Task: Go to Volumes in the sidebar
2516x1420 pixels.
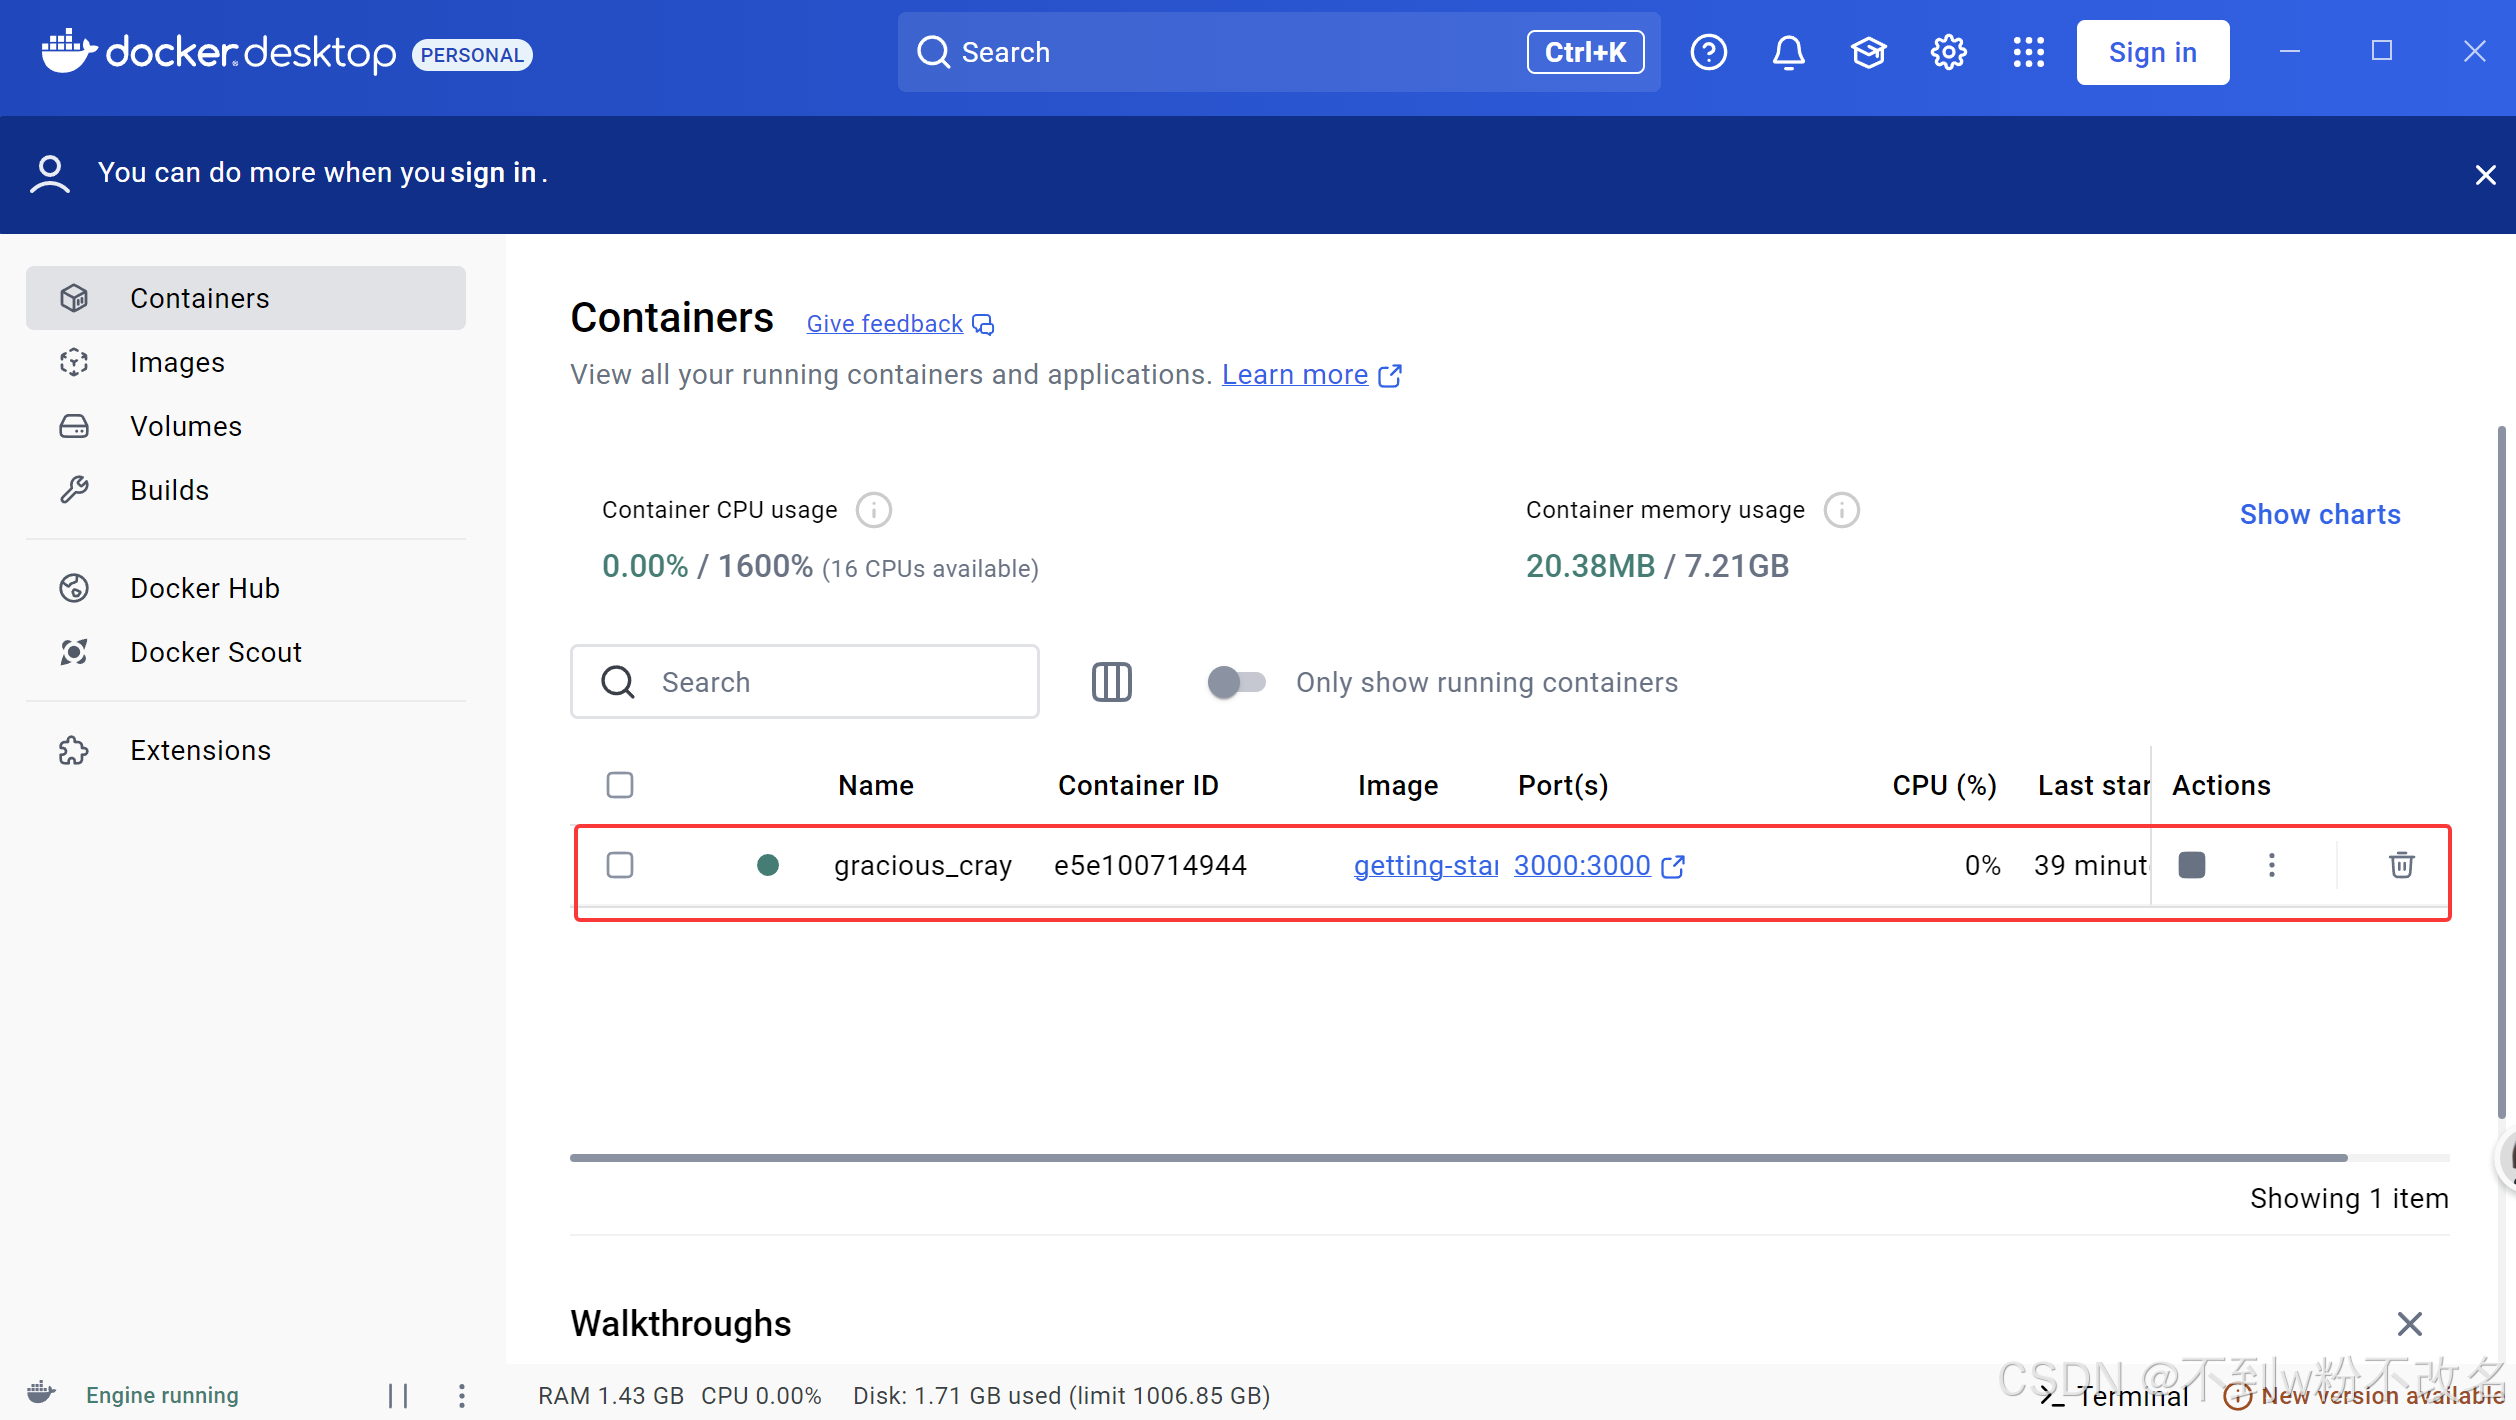Action: (246, 426)
